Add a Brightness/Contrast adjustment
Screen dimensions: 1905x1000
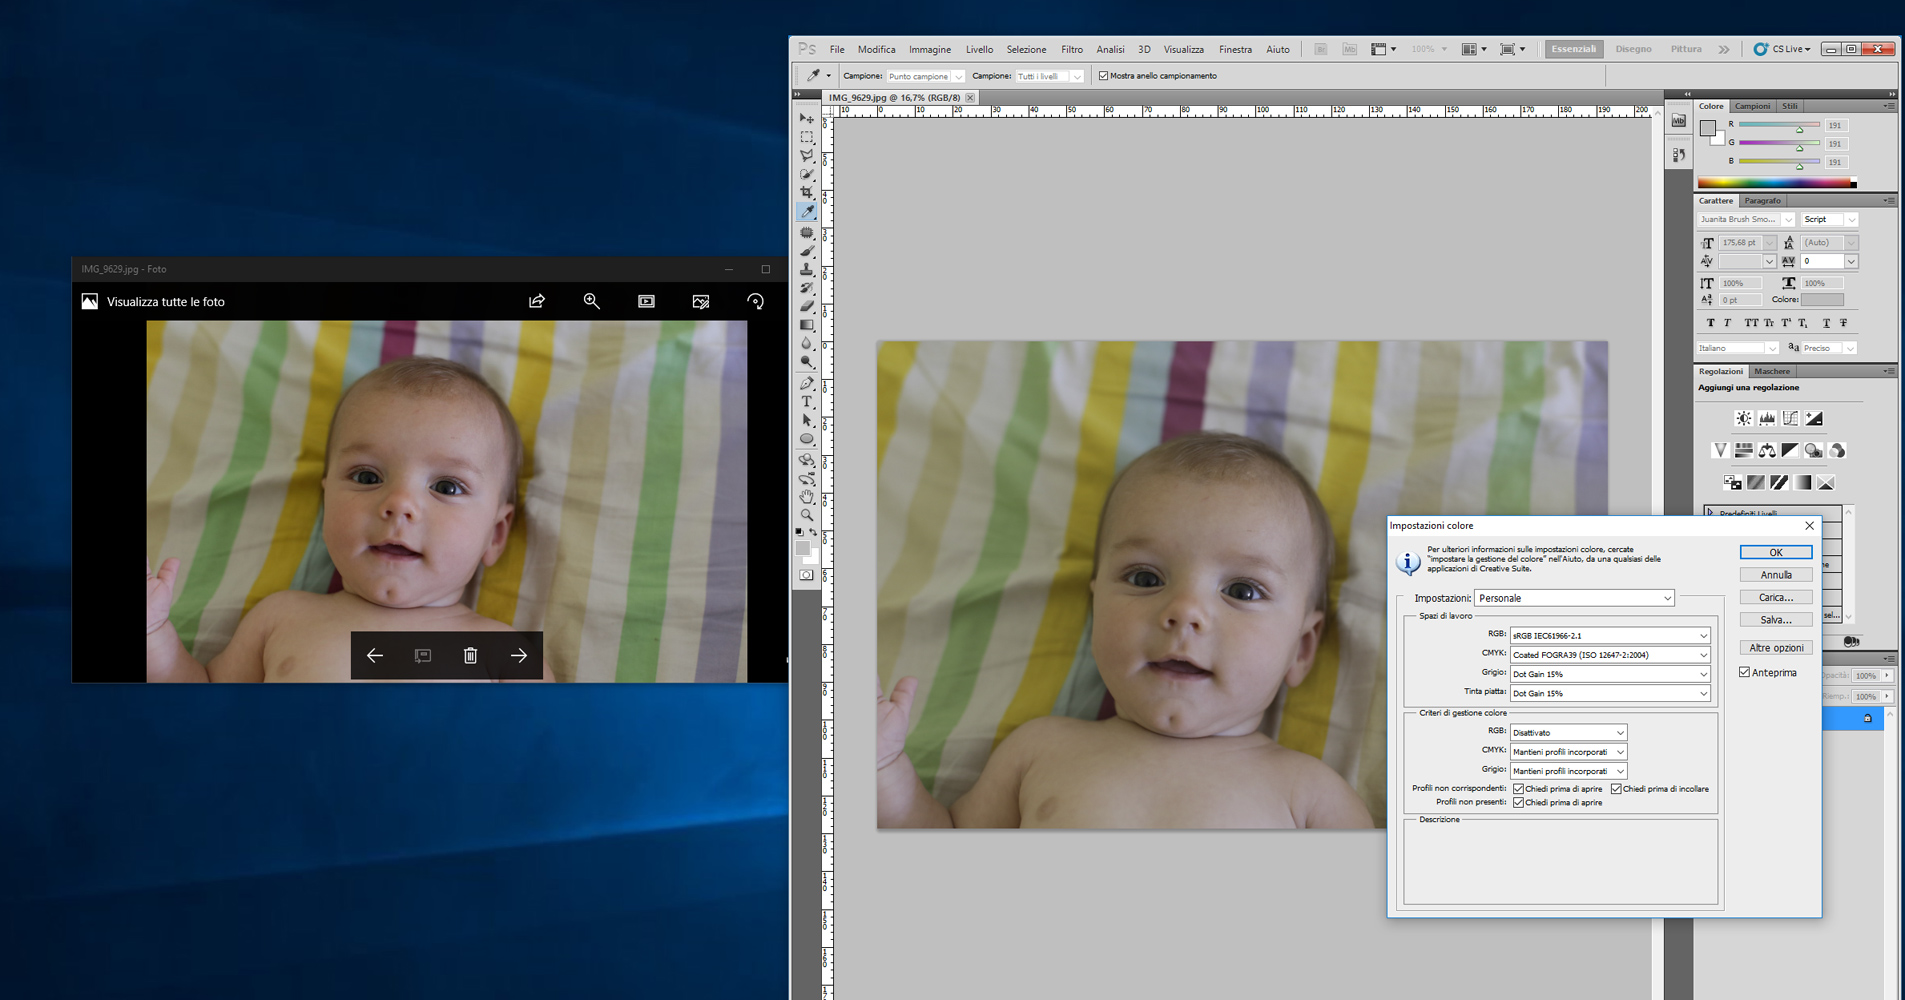click(1743, 419)
